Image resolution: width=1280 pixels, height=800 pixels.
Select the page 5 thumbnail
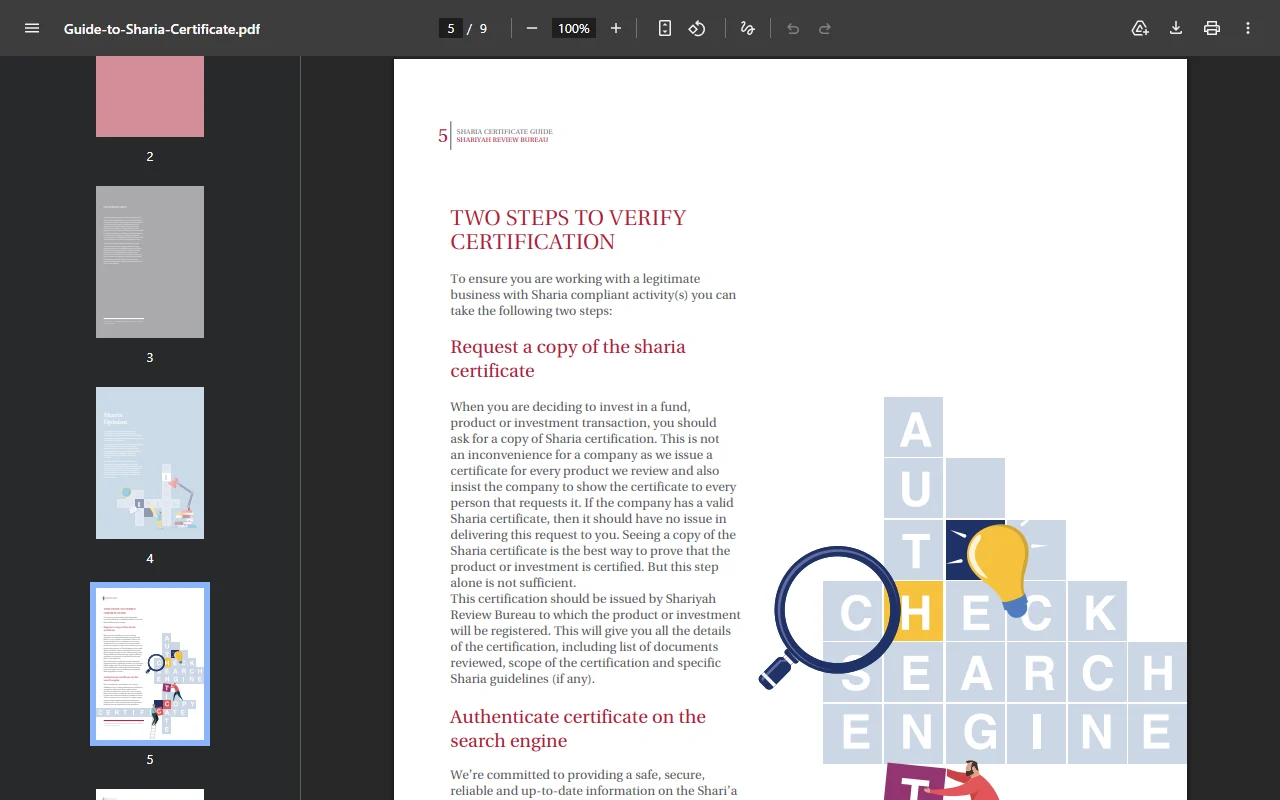pyautogui.click(x=150, y=664)
